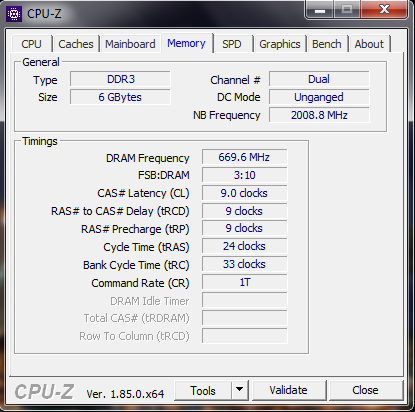415x412 pixels.
Task: Click the memory Type field showing DDR3
Action: (x=120, y=79)
